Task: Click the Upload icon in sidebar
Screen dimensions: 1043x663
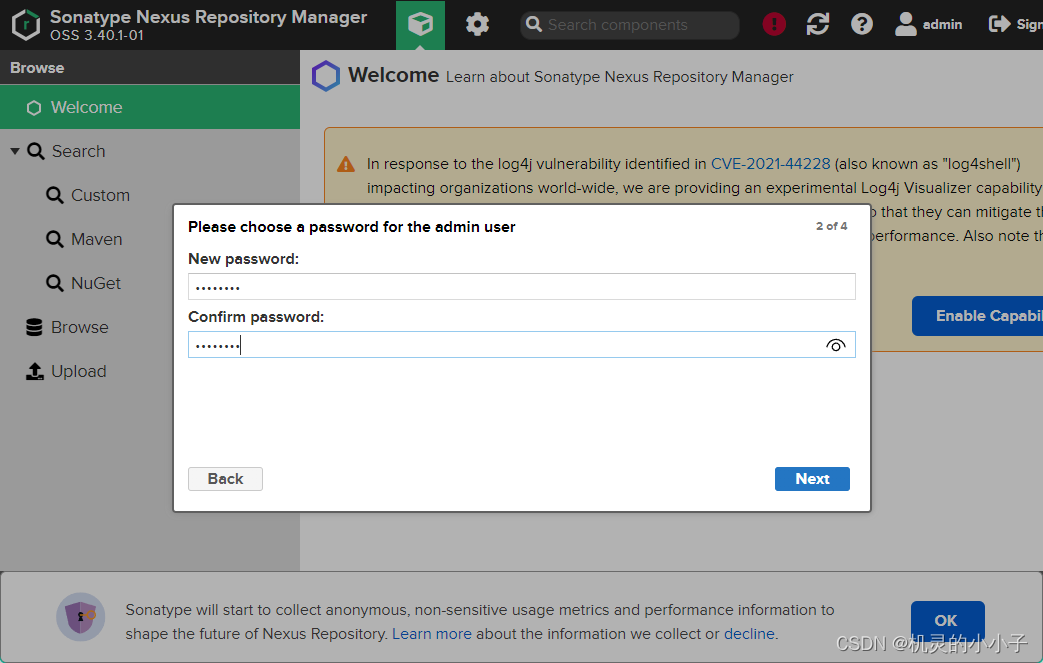Action: coord(35,371)
